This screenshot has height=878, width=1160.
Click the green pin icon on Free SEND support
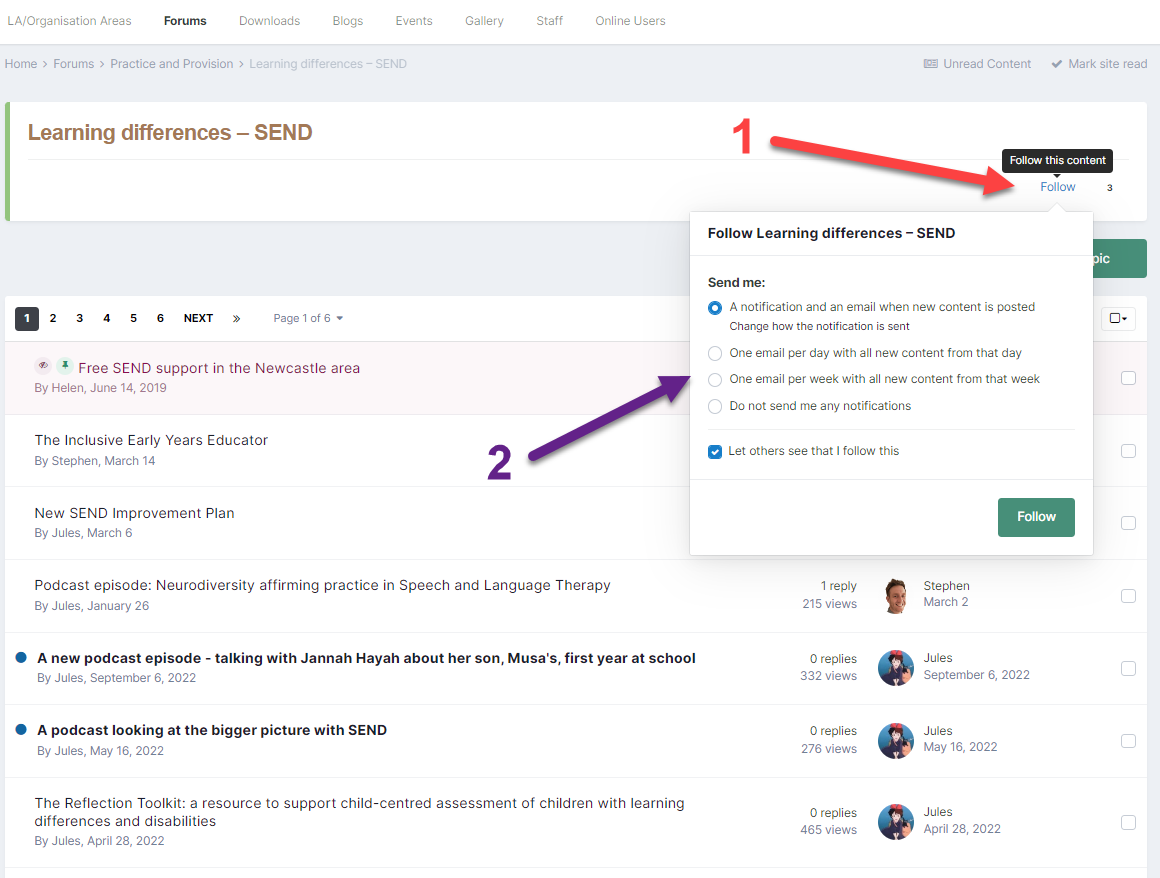point(65,365)
